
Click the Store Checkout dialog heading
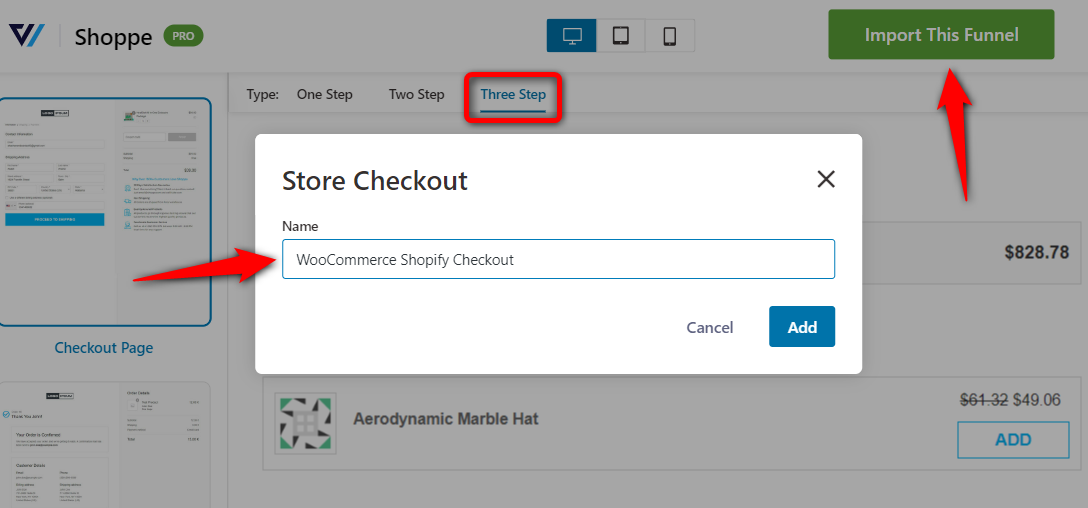tap(375, 181)
